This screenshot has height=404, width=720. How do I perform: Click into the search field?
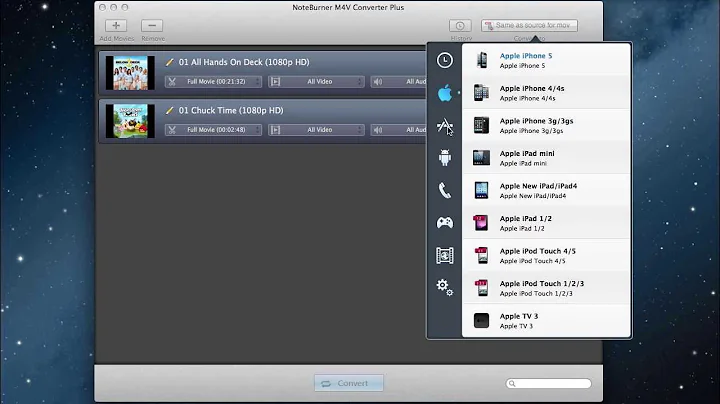click(549, 383)
